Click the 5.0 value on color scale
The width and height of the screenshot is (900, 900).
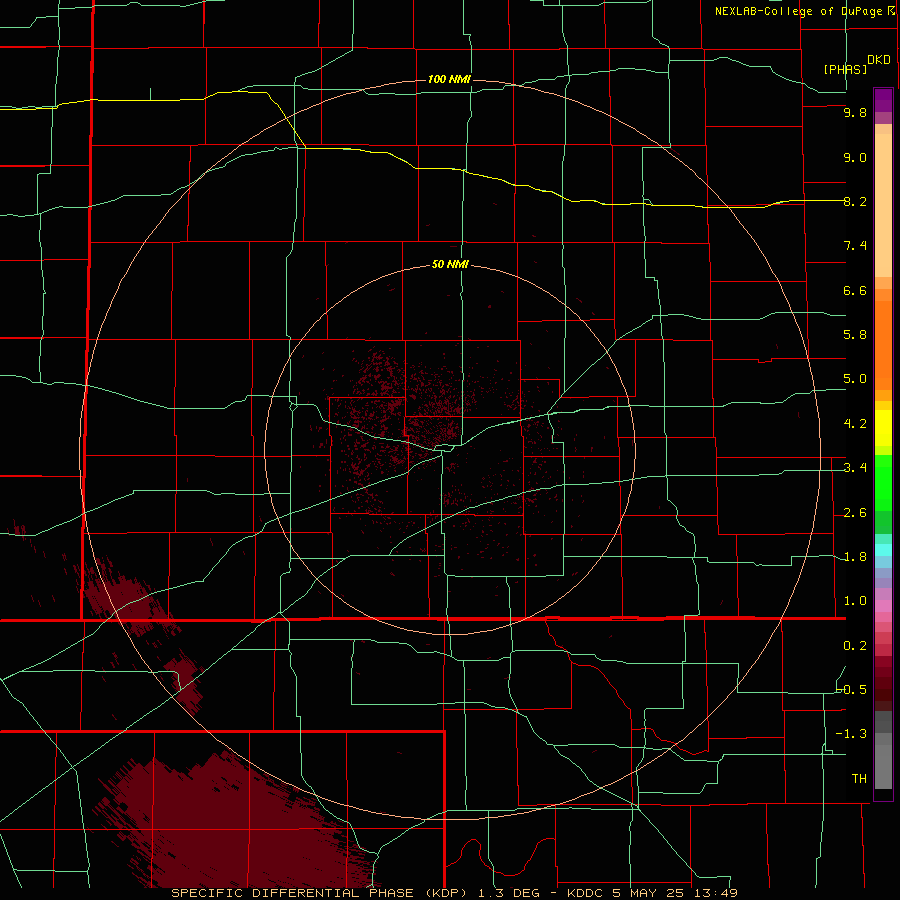[855, 379]
